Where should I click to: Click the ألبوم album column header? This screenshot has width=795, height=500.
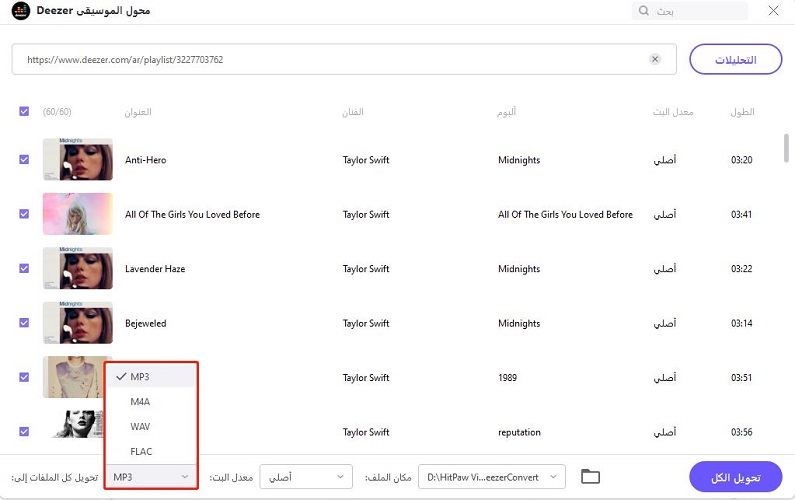(x=507, y=112)
